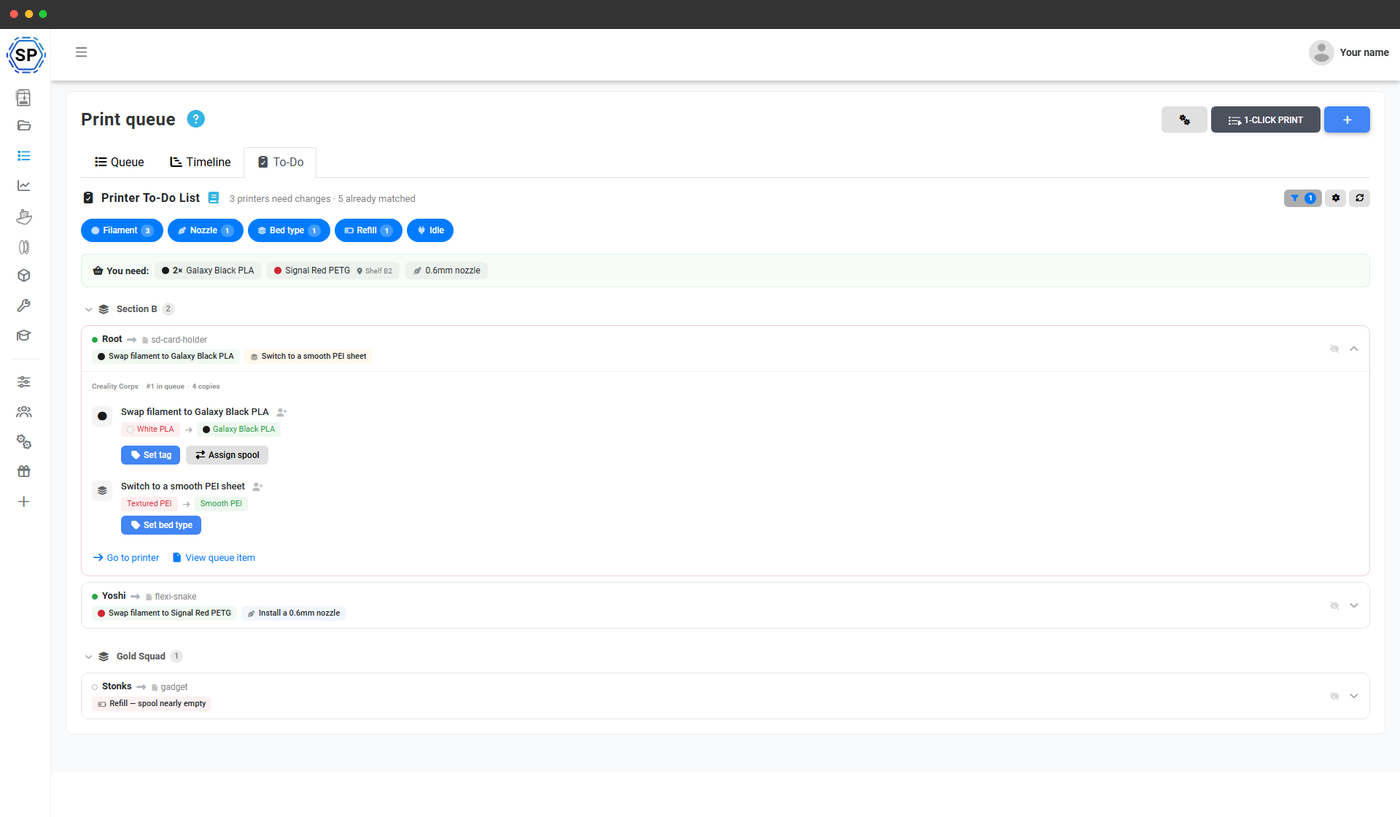1400x817 pixels.
Task: Select the print queue list icon in sidebar
Action: tap(24, 156)
